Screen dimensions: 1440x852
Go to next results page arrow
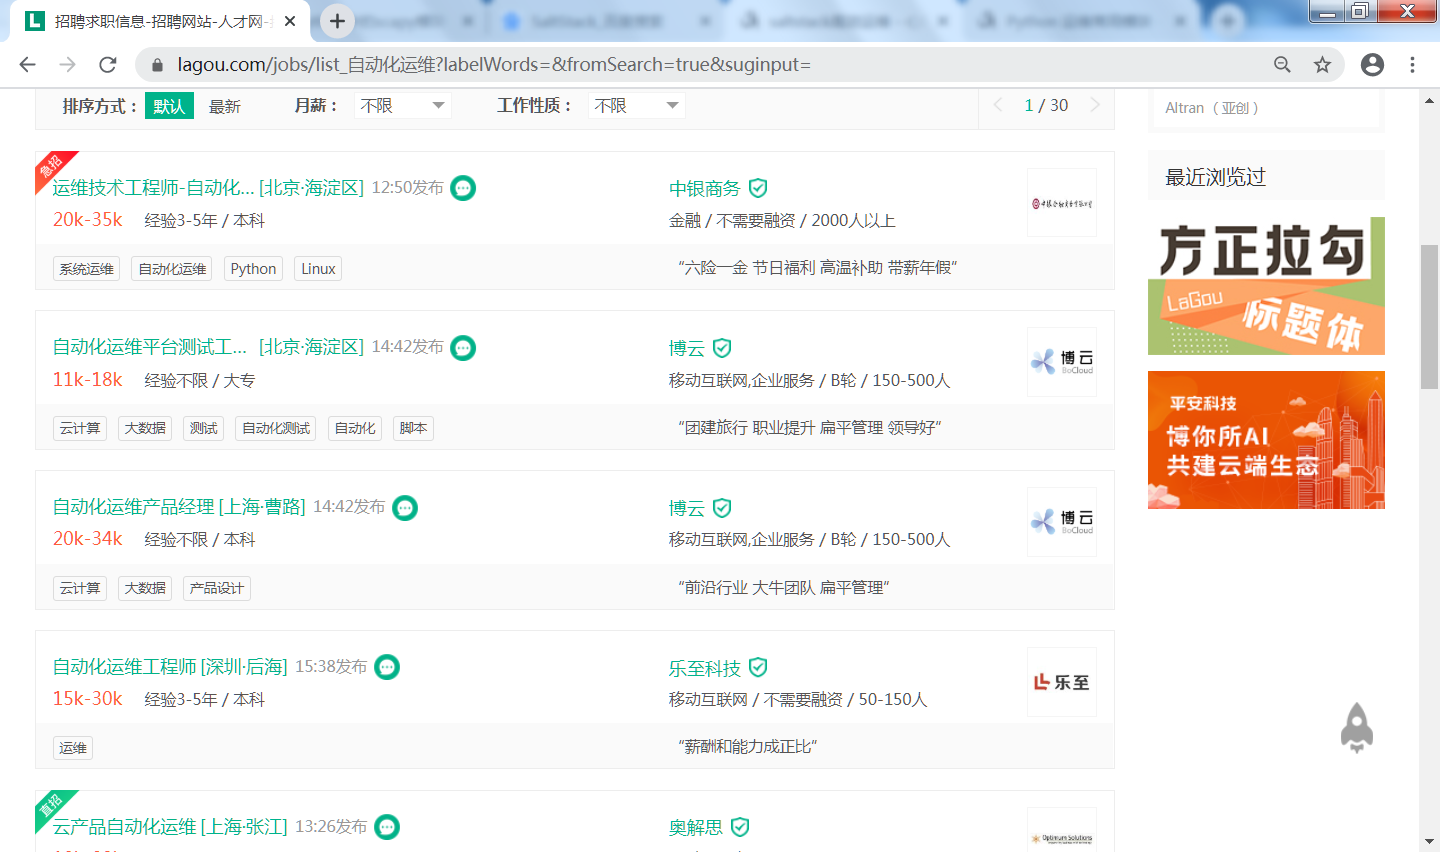coord(1095,105)
